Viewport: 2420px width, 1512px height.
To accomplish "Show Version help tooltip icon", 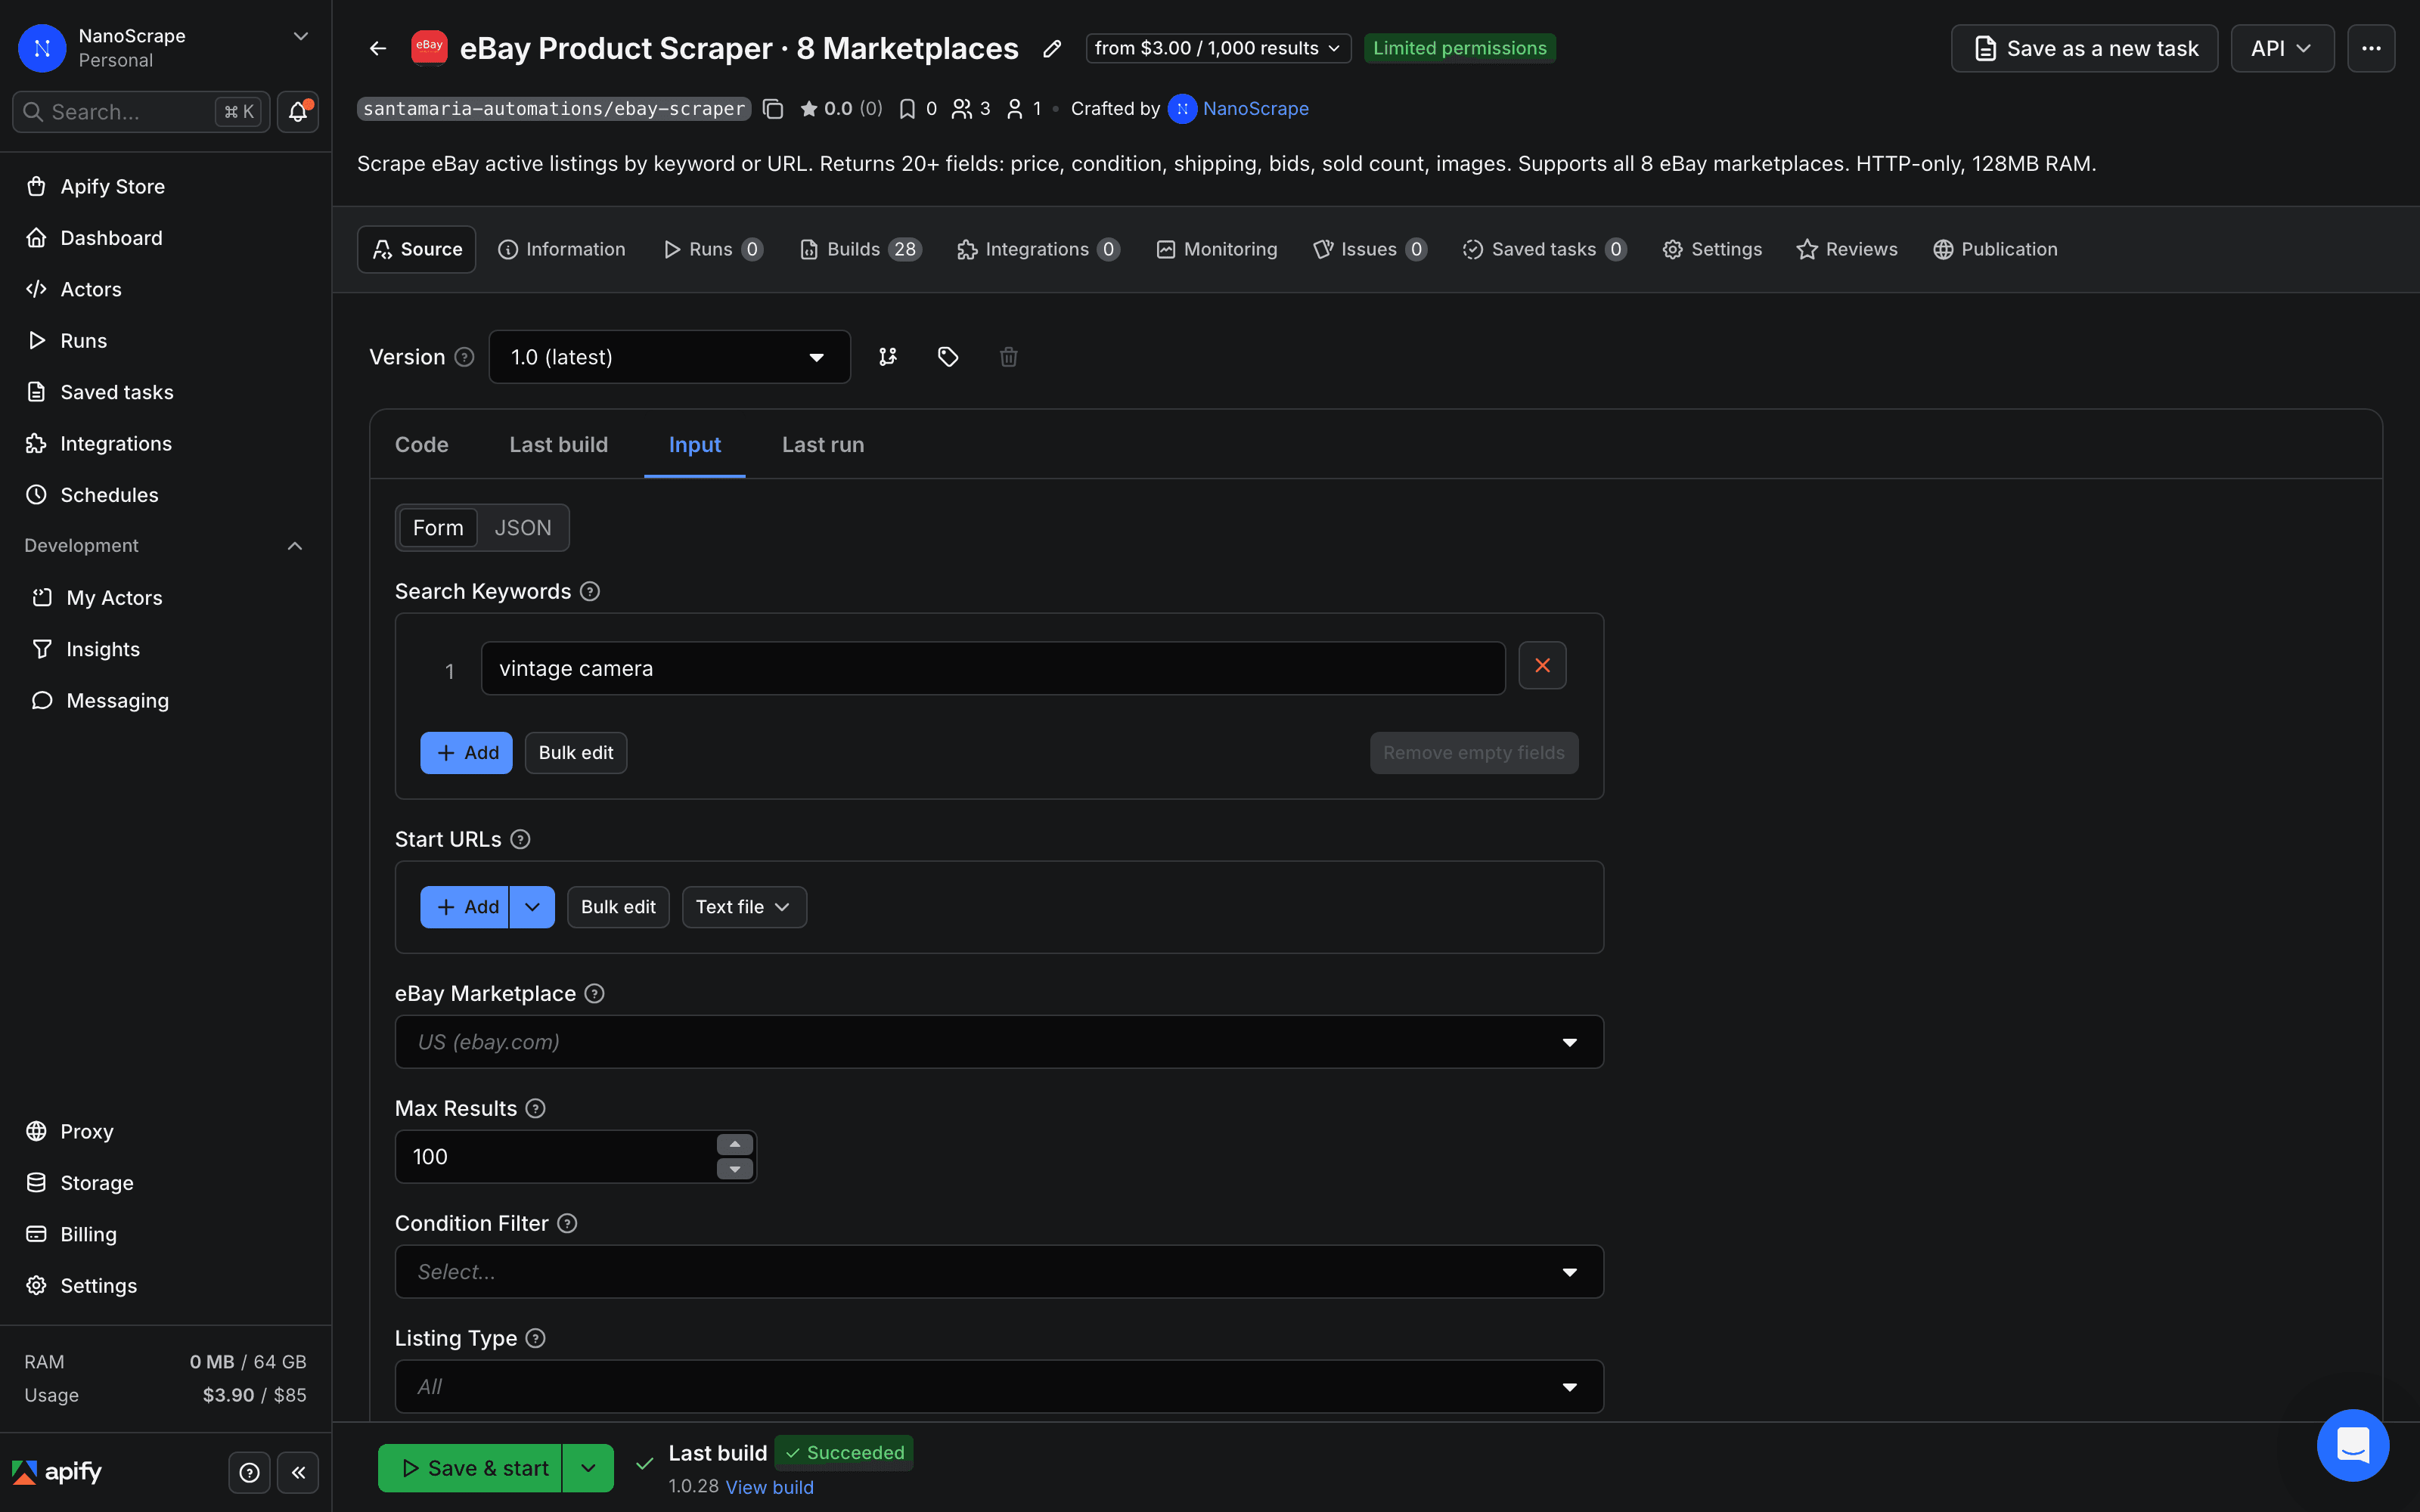I will click(x=464, y=357).
